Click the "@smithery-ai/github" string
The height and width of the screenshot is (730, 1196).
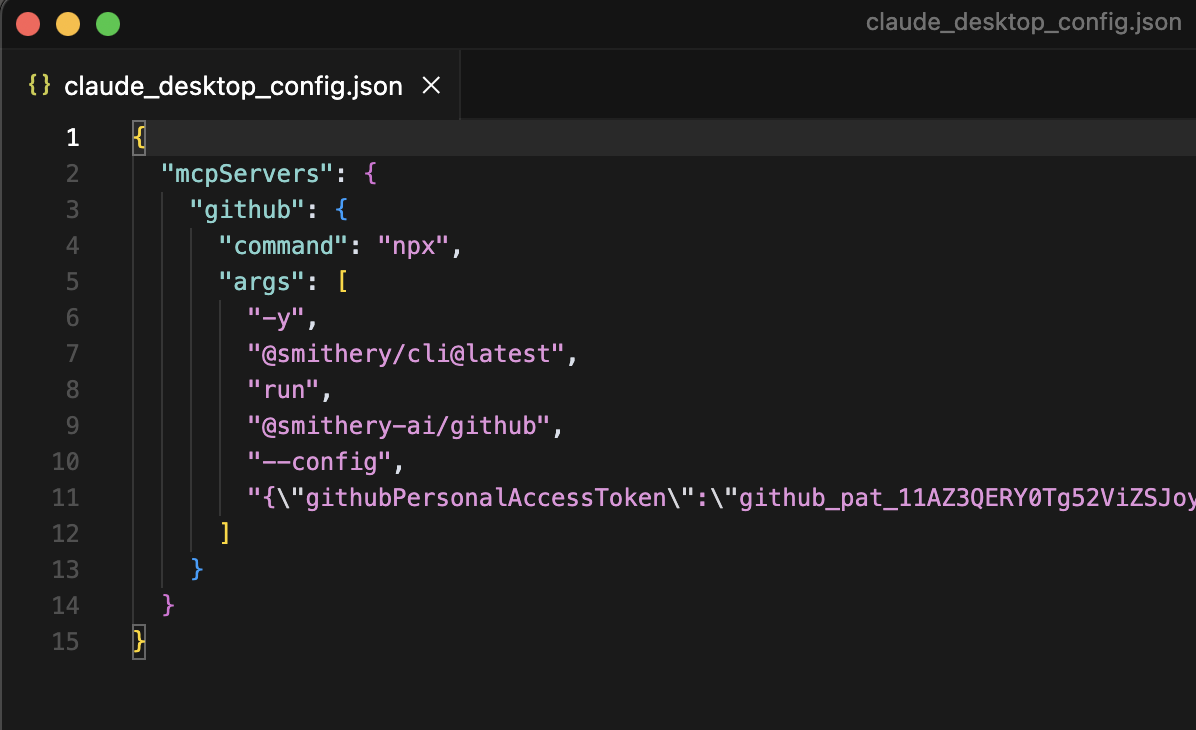(x=399, y=426)
